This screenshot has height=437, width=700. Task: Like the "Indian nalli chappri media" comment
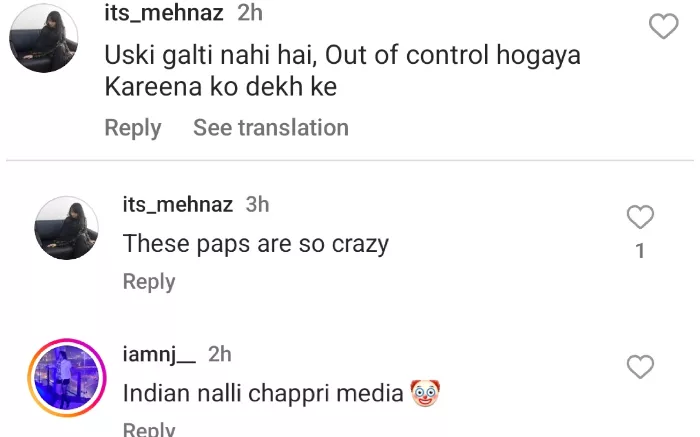(x=640, y=367)
